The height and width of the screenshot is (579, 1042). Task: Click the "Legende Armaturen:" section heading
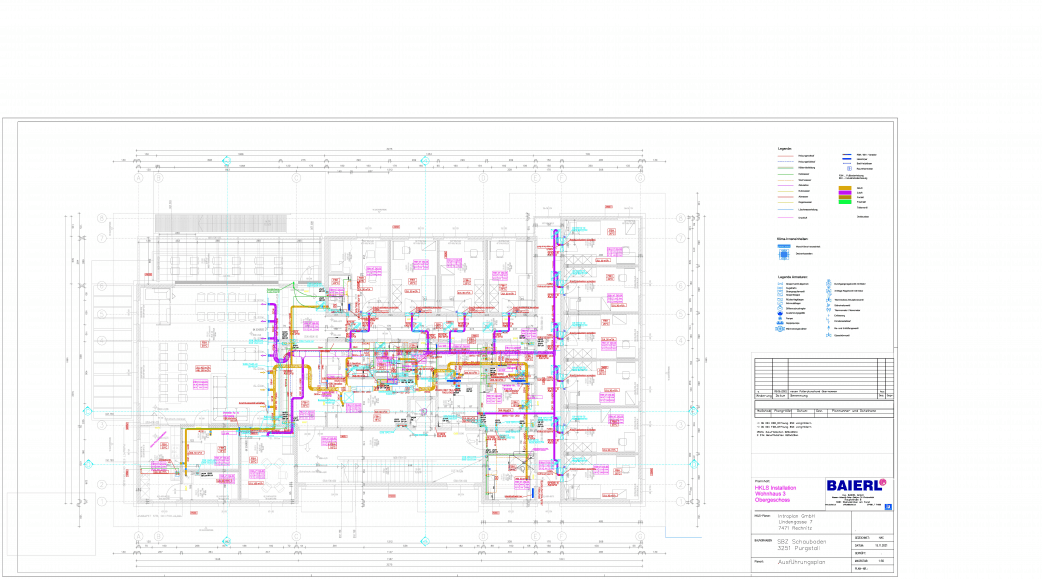[793, 275]
